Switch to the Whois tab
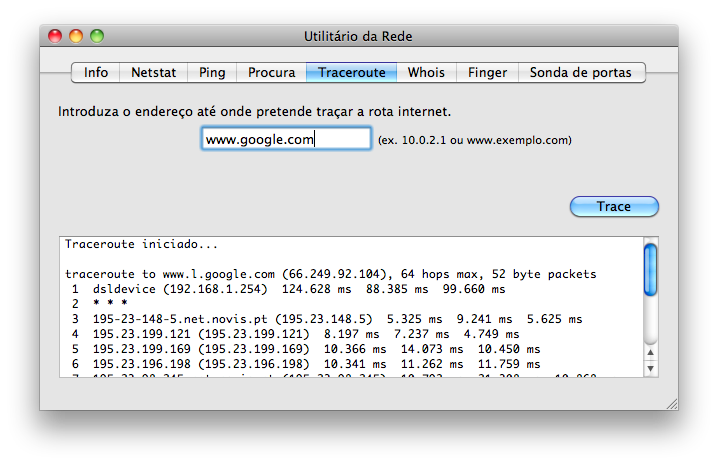Image resolution: width=718 pixels, height=465 pixels. tap(427, 72)
